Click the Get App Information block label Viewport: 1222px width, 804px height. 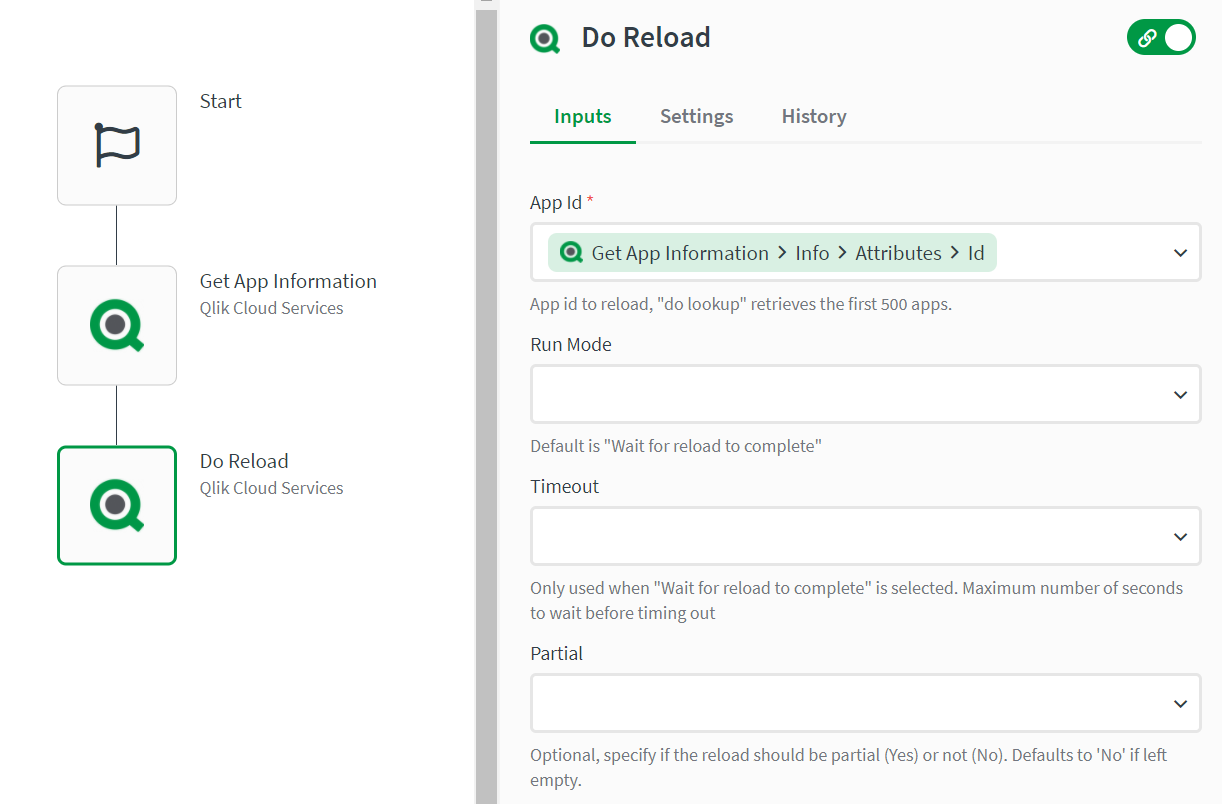288,281
